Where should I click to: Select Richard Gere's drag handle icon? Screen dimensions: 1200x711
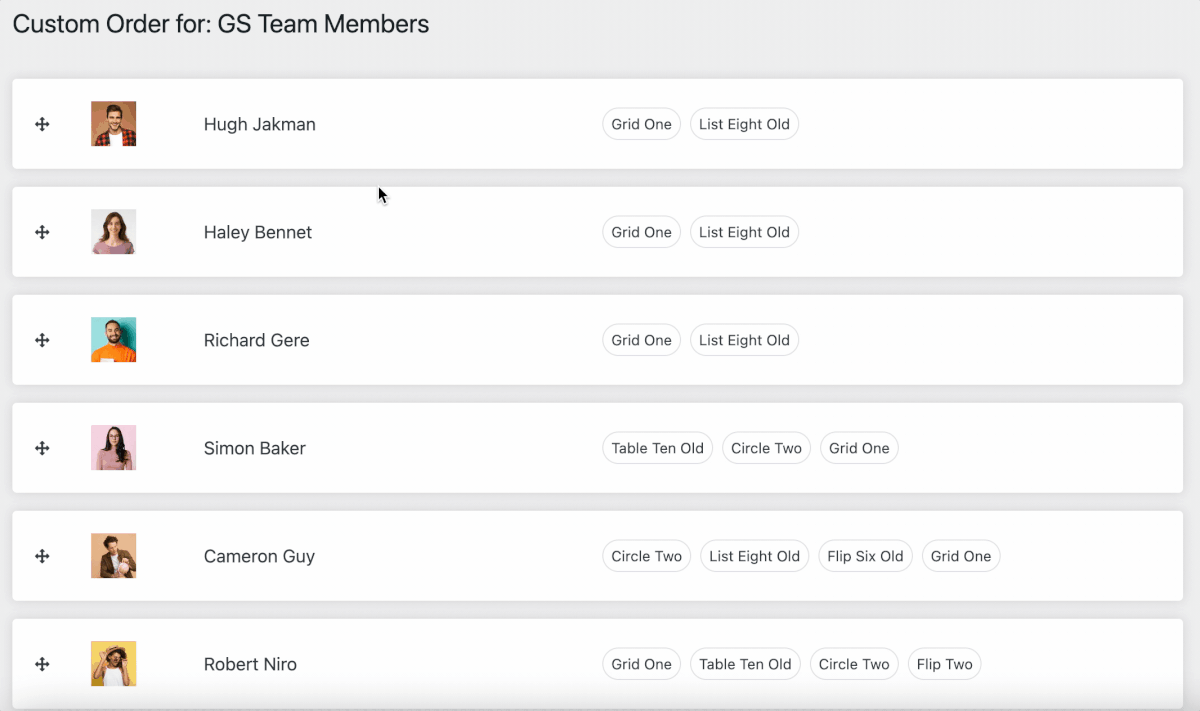click(42, 340)
